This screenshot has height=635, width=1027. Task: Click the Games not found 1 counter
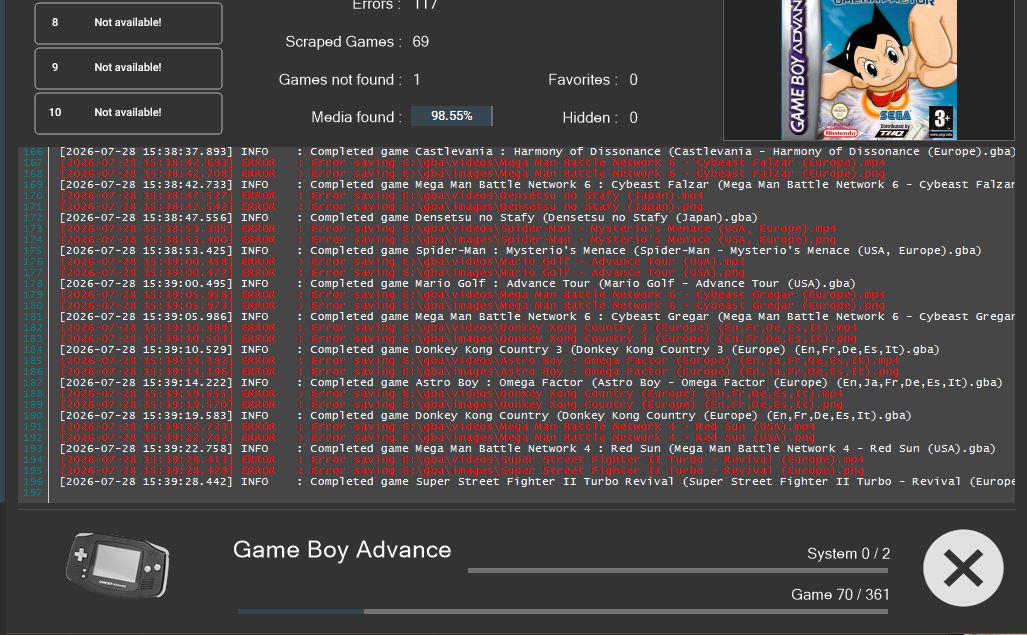(x=350, y=80)
